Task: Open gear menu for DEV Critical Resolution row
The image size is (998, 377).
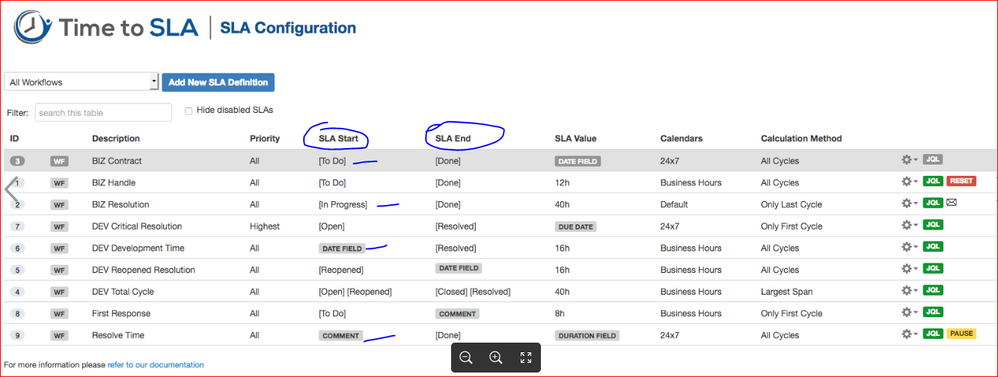Action: [x=910, y=225]
